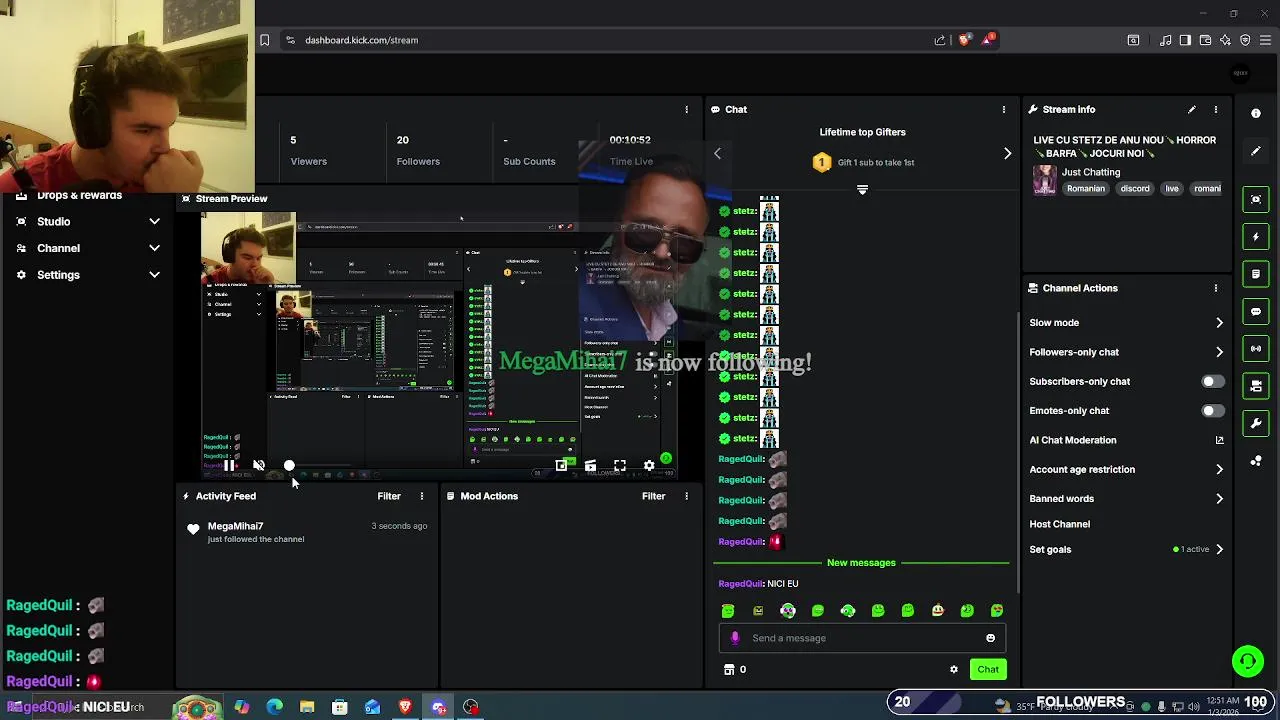This screenshot has height=720, width=1280.
Task: Click the Just Chatting category name
Action: point(1091,172)
